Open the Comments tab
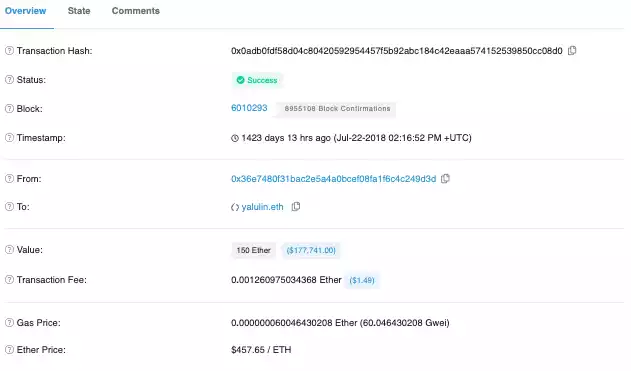Screen dimensions: 631x371 click(136, 11)
